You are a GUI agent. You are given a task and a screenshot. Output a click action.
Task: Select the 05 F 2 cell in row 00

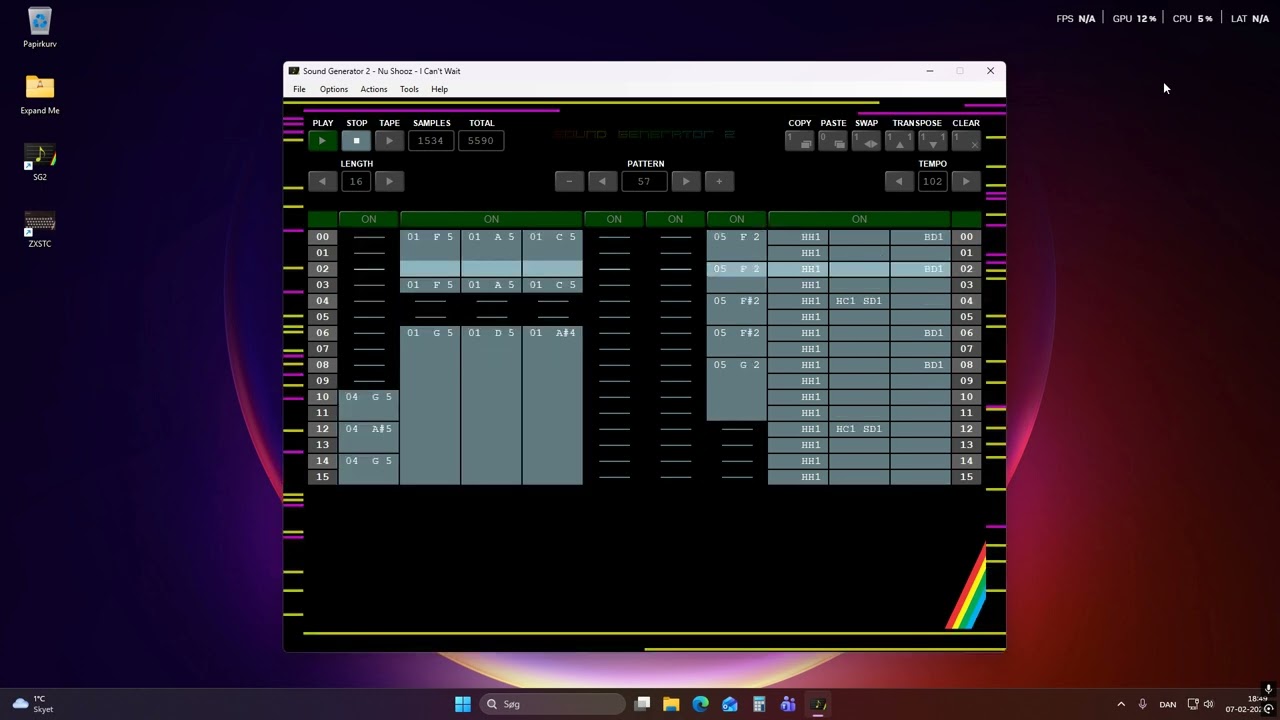coord(737,237)
